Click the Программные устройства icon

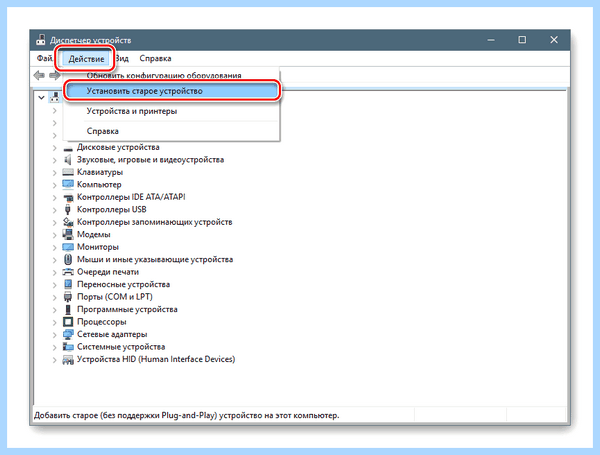[x=68, y=309]
